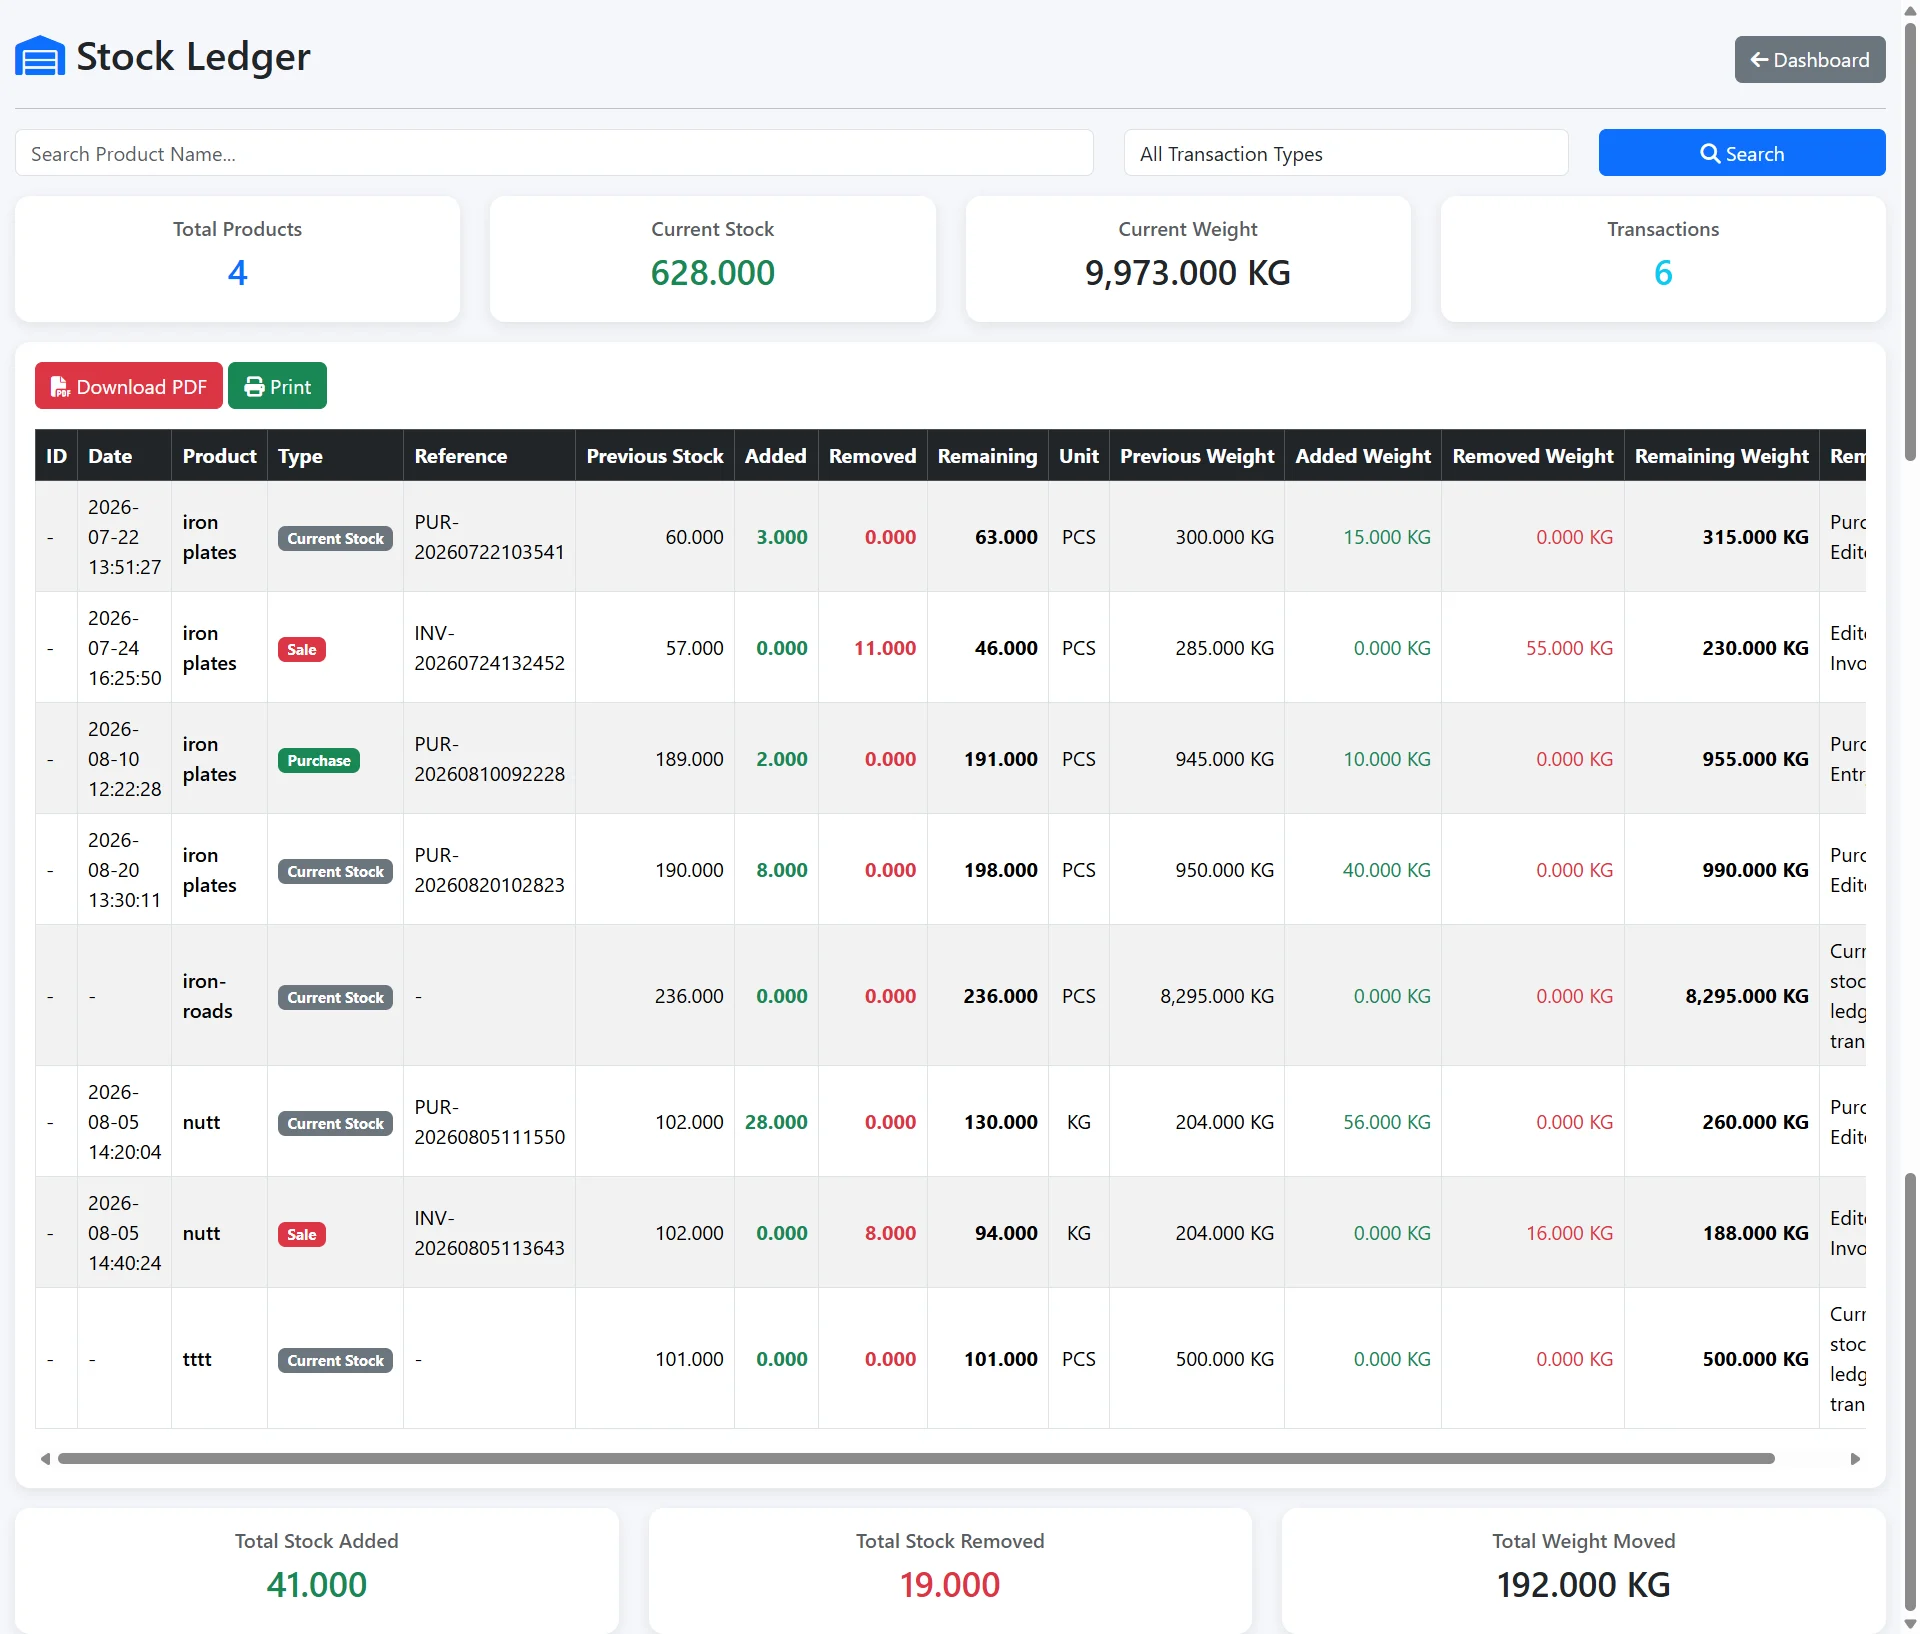Click the Reference column header

click(x=489, y=456)
